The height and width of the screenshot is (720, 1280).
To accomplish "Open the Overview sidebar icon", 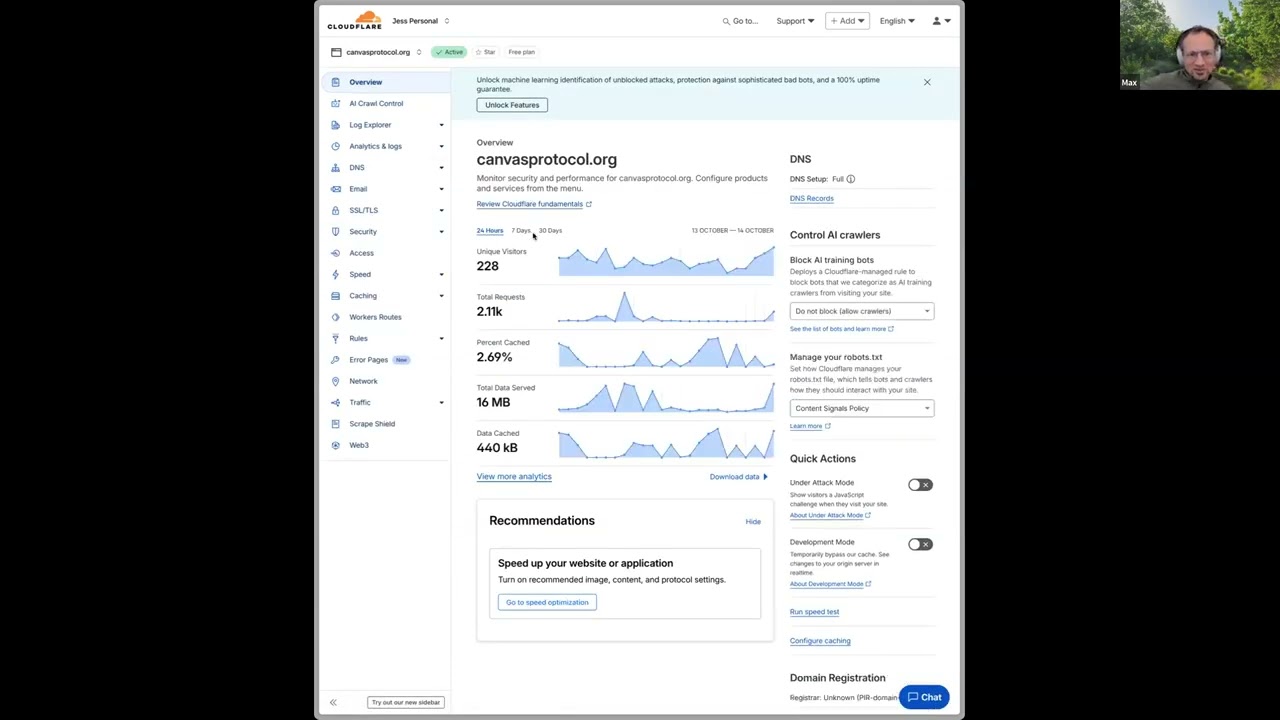I will tap(336, 82).
